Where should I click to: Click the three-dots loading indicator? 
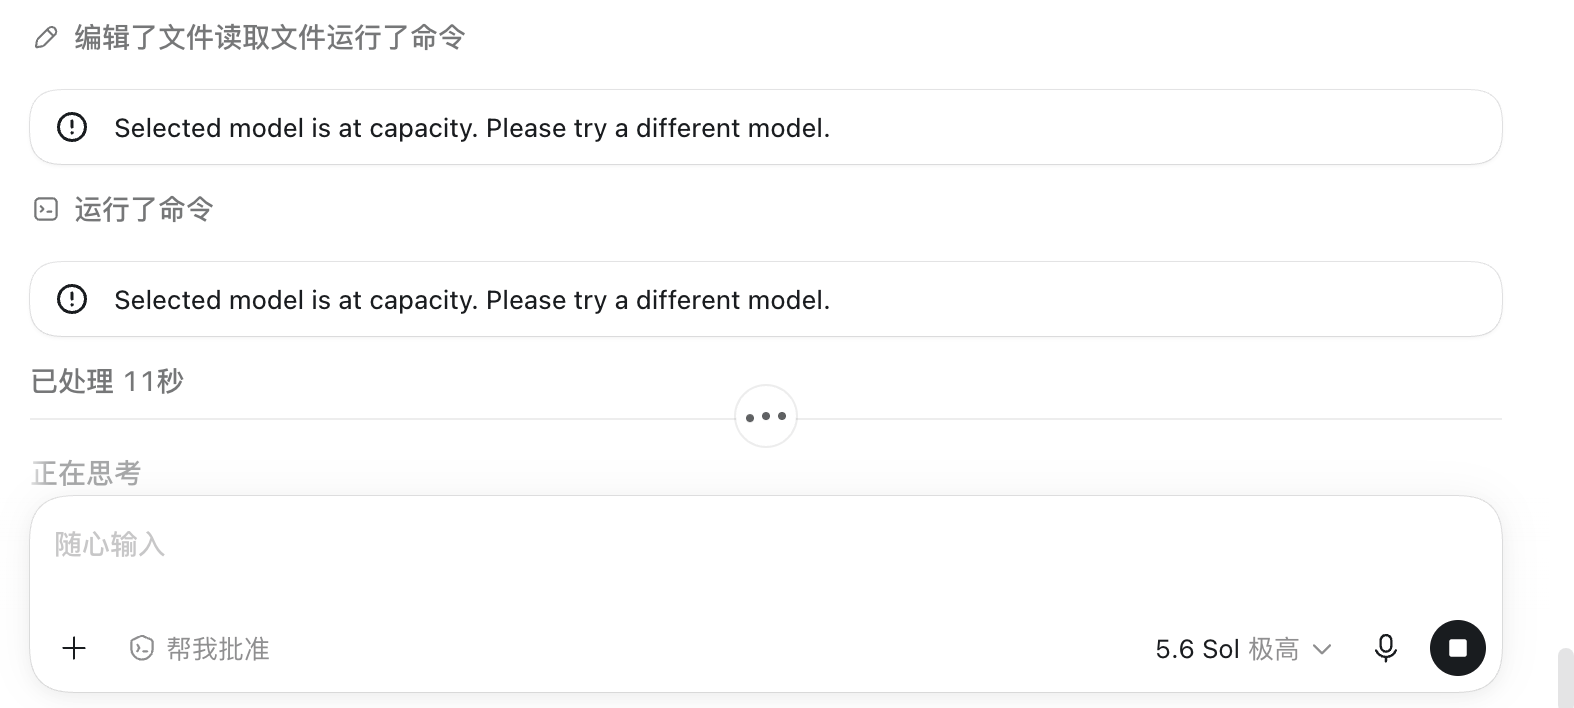coord(766,416)
